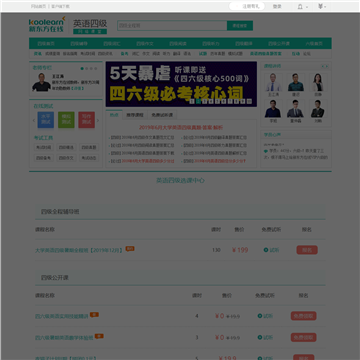Open the bell notifications dropdown
This screenshot has height=360, width=360.
click(302, 6)
